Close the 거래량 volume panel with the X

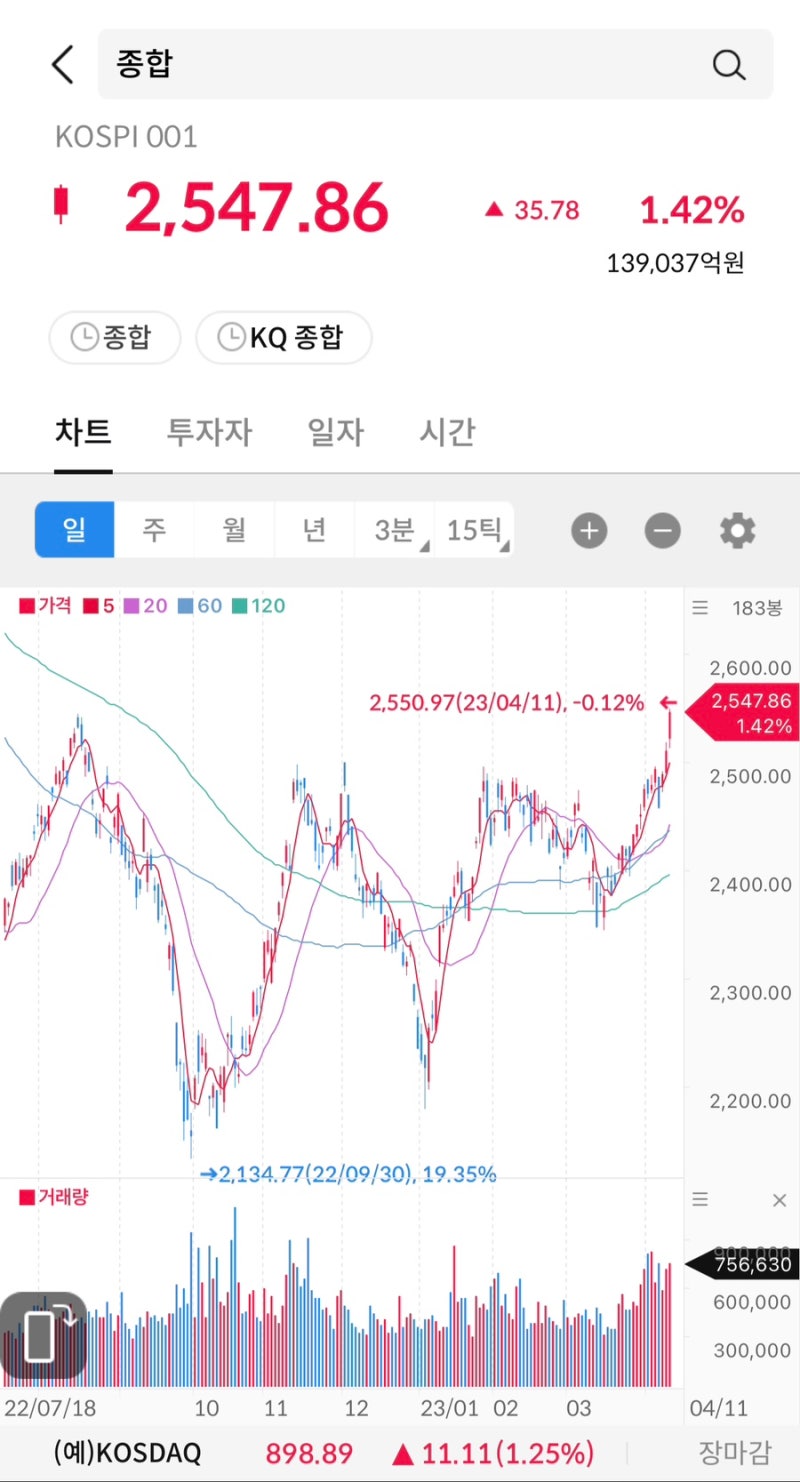point(779,1199)
